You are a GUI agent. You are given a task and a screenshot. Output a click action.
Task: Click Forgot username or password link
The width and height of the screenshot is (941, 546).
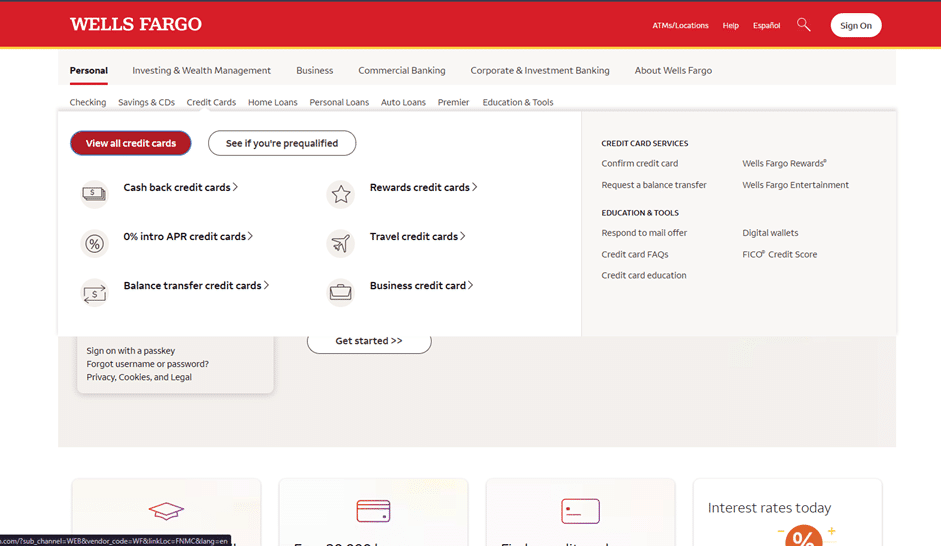click(148, 364)
